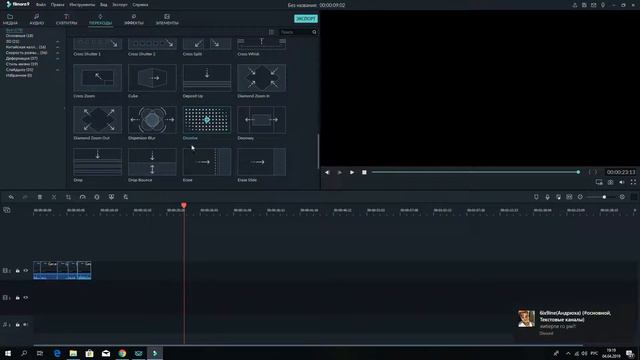Switch to the Элементы elements tab
640x360 pixels.
(x=167, y=19)
